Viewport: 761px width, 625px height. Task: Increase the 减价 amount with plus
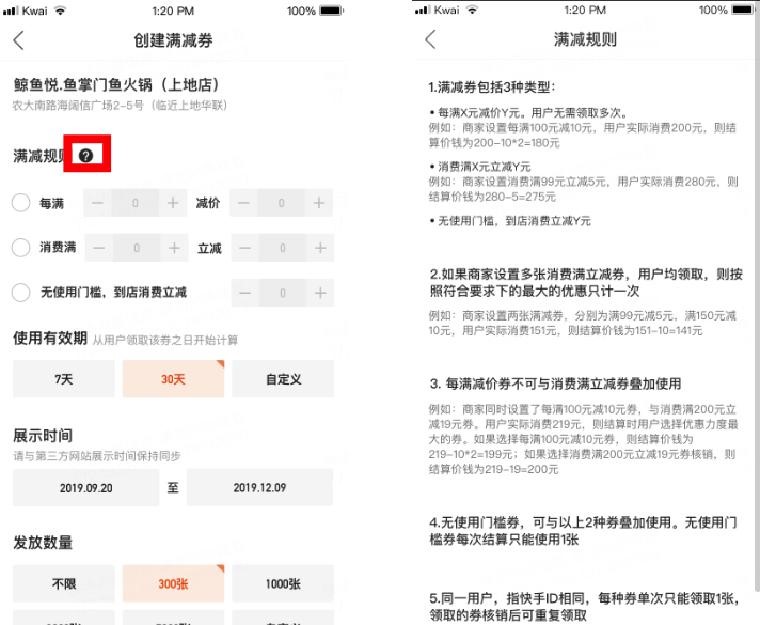tap(319, 203)
